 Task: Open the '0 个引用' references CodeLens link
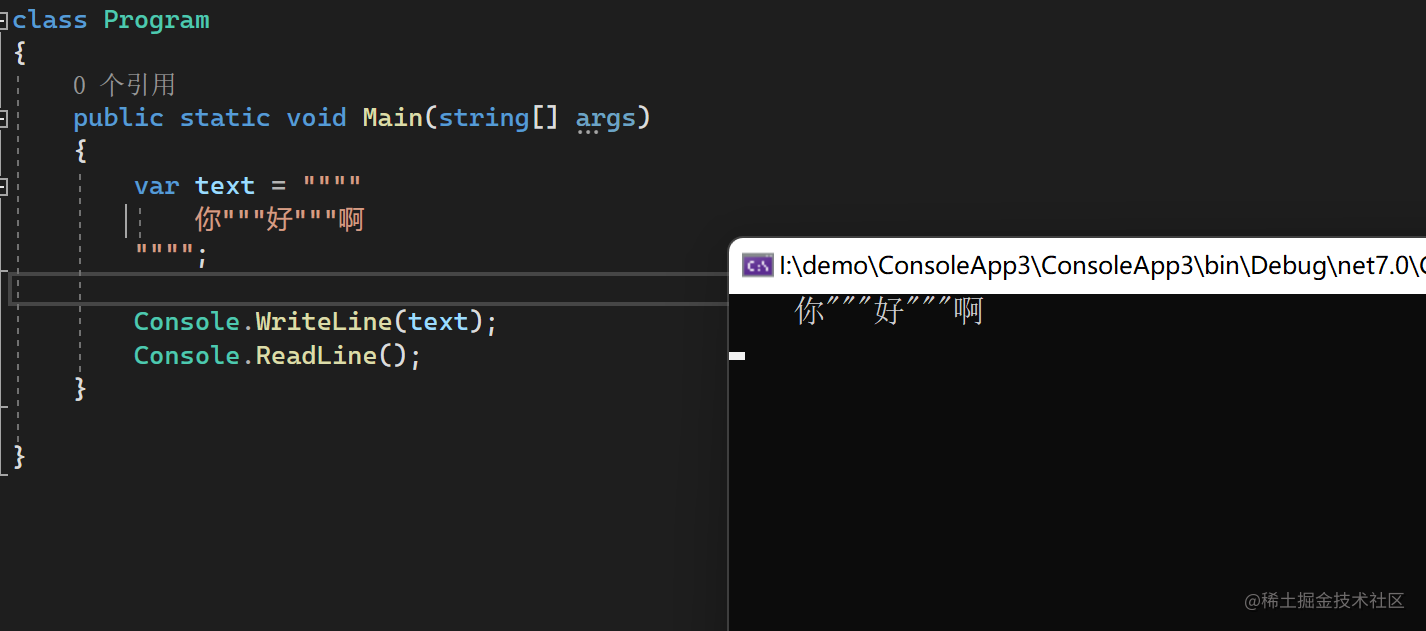pos(124,85)
